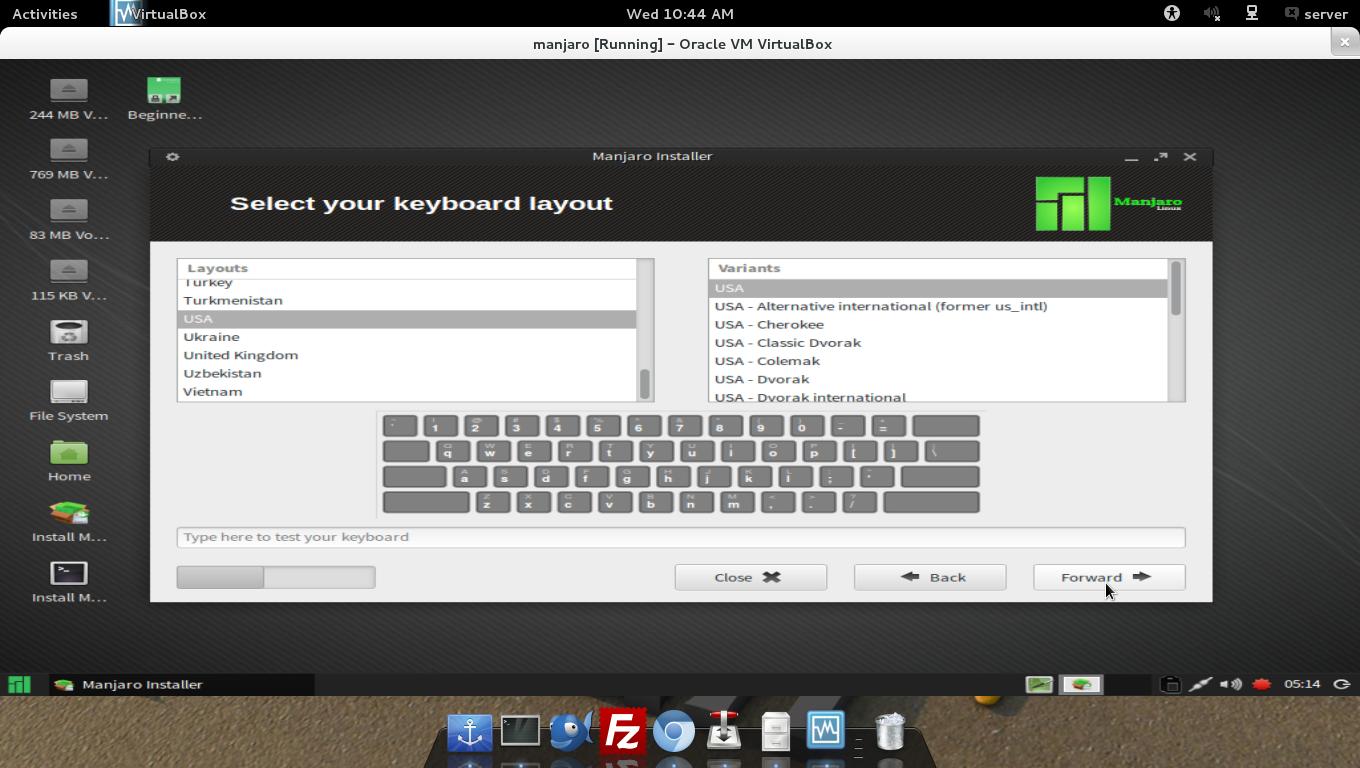Screen dimensions: 1360x768
Task: Click the installer progress bar
Action: pos(276,577)
